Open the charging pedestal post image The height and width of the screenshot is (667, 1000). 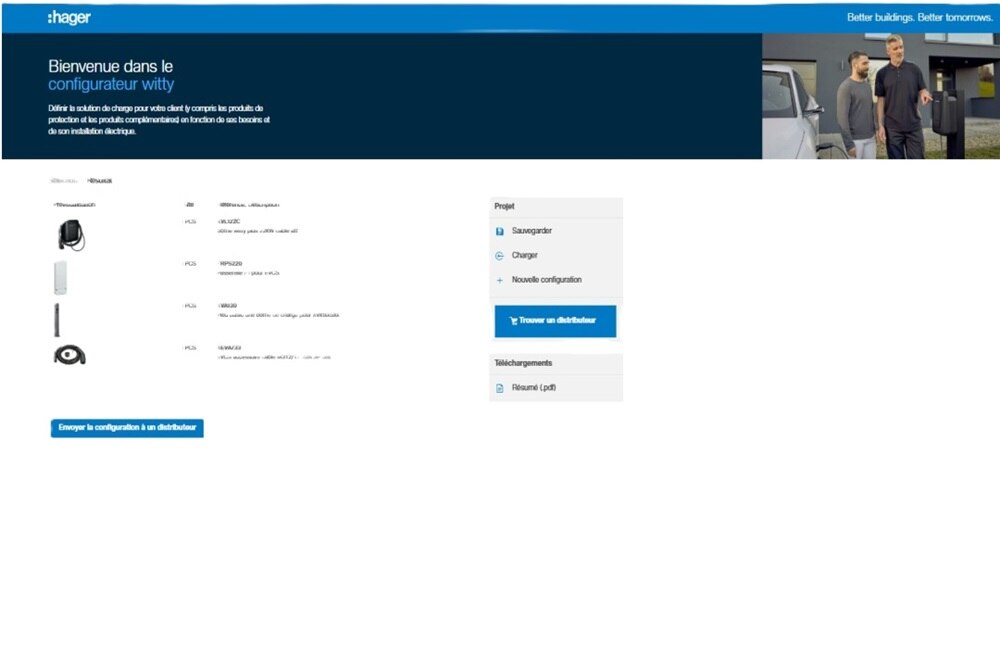57,320
